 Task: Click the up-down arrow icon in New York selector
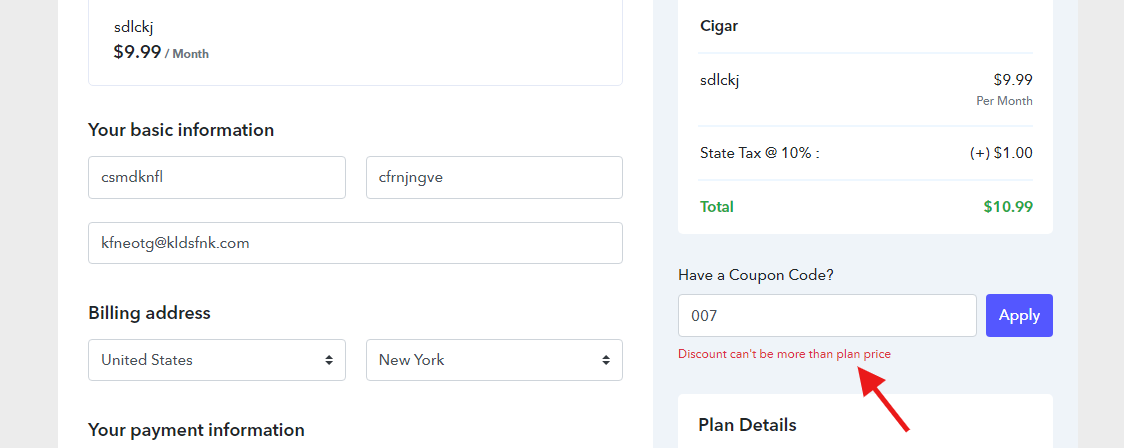606,360
